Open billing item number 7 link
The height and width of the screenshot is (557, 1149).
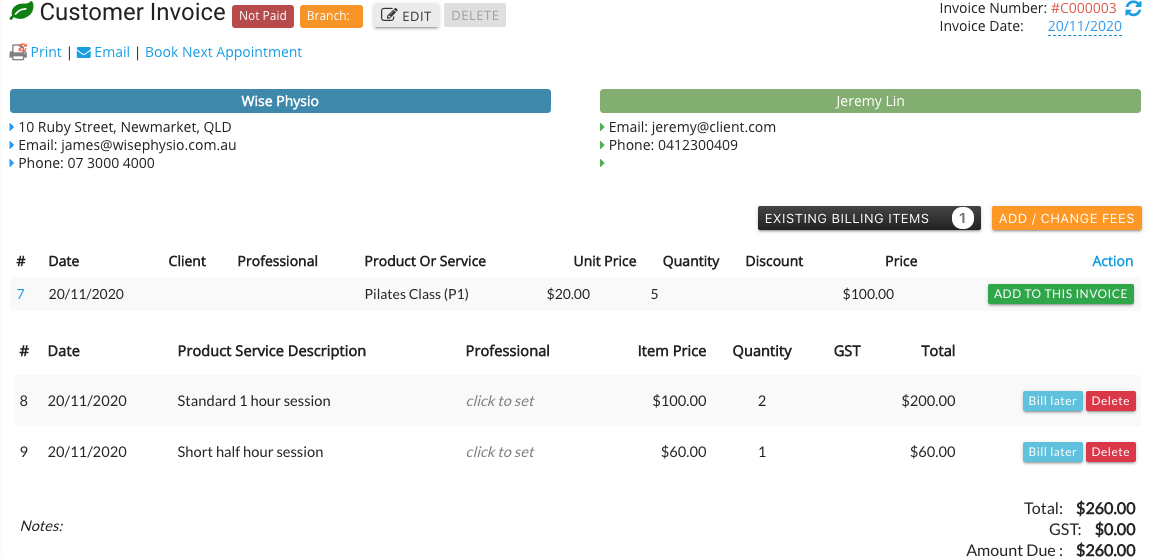(x=21, y=295)
